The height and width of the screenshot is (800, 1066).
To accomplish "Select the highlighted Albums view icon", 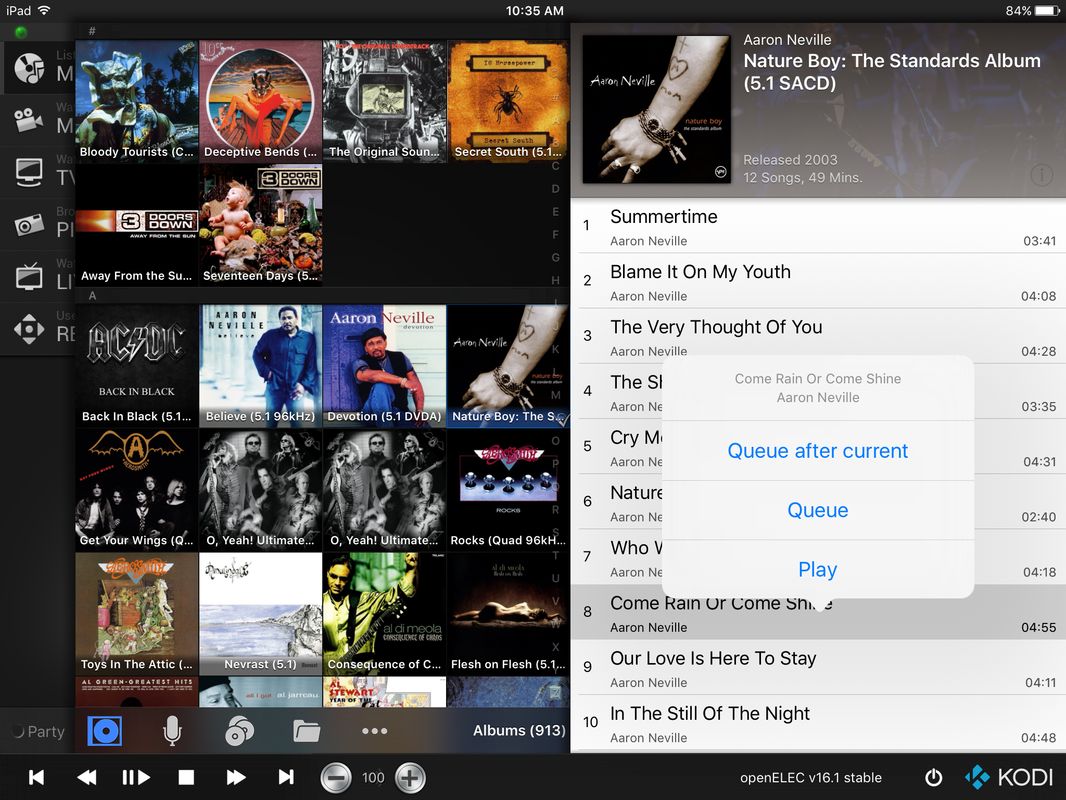I will (x=104, y=731).
